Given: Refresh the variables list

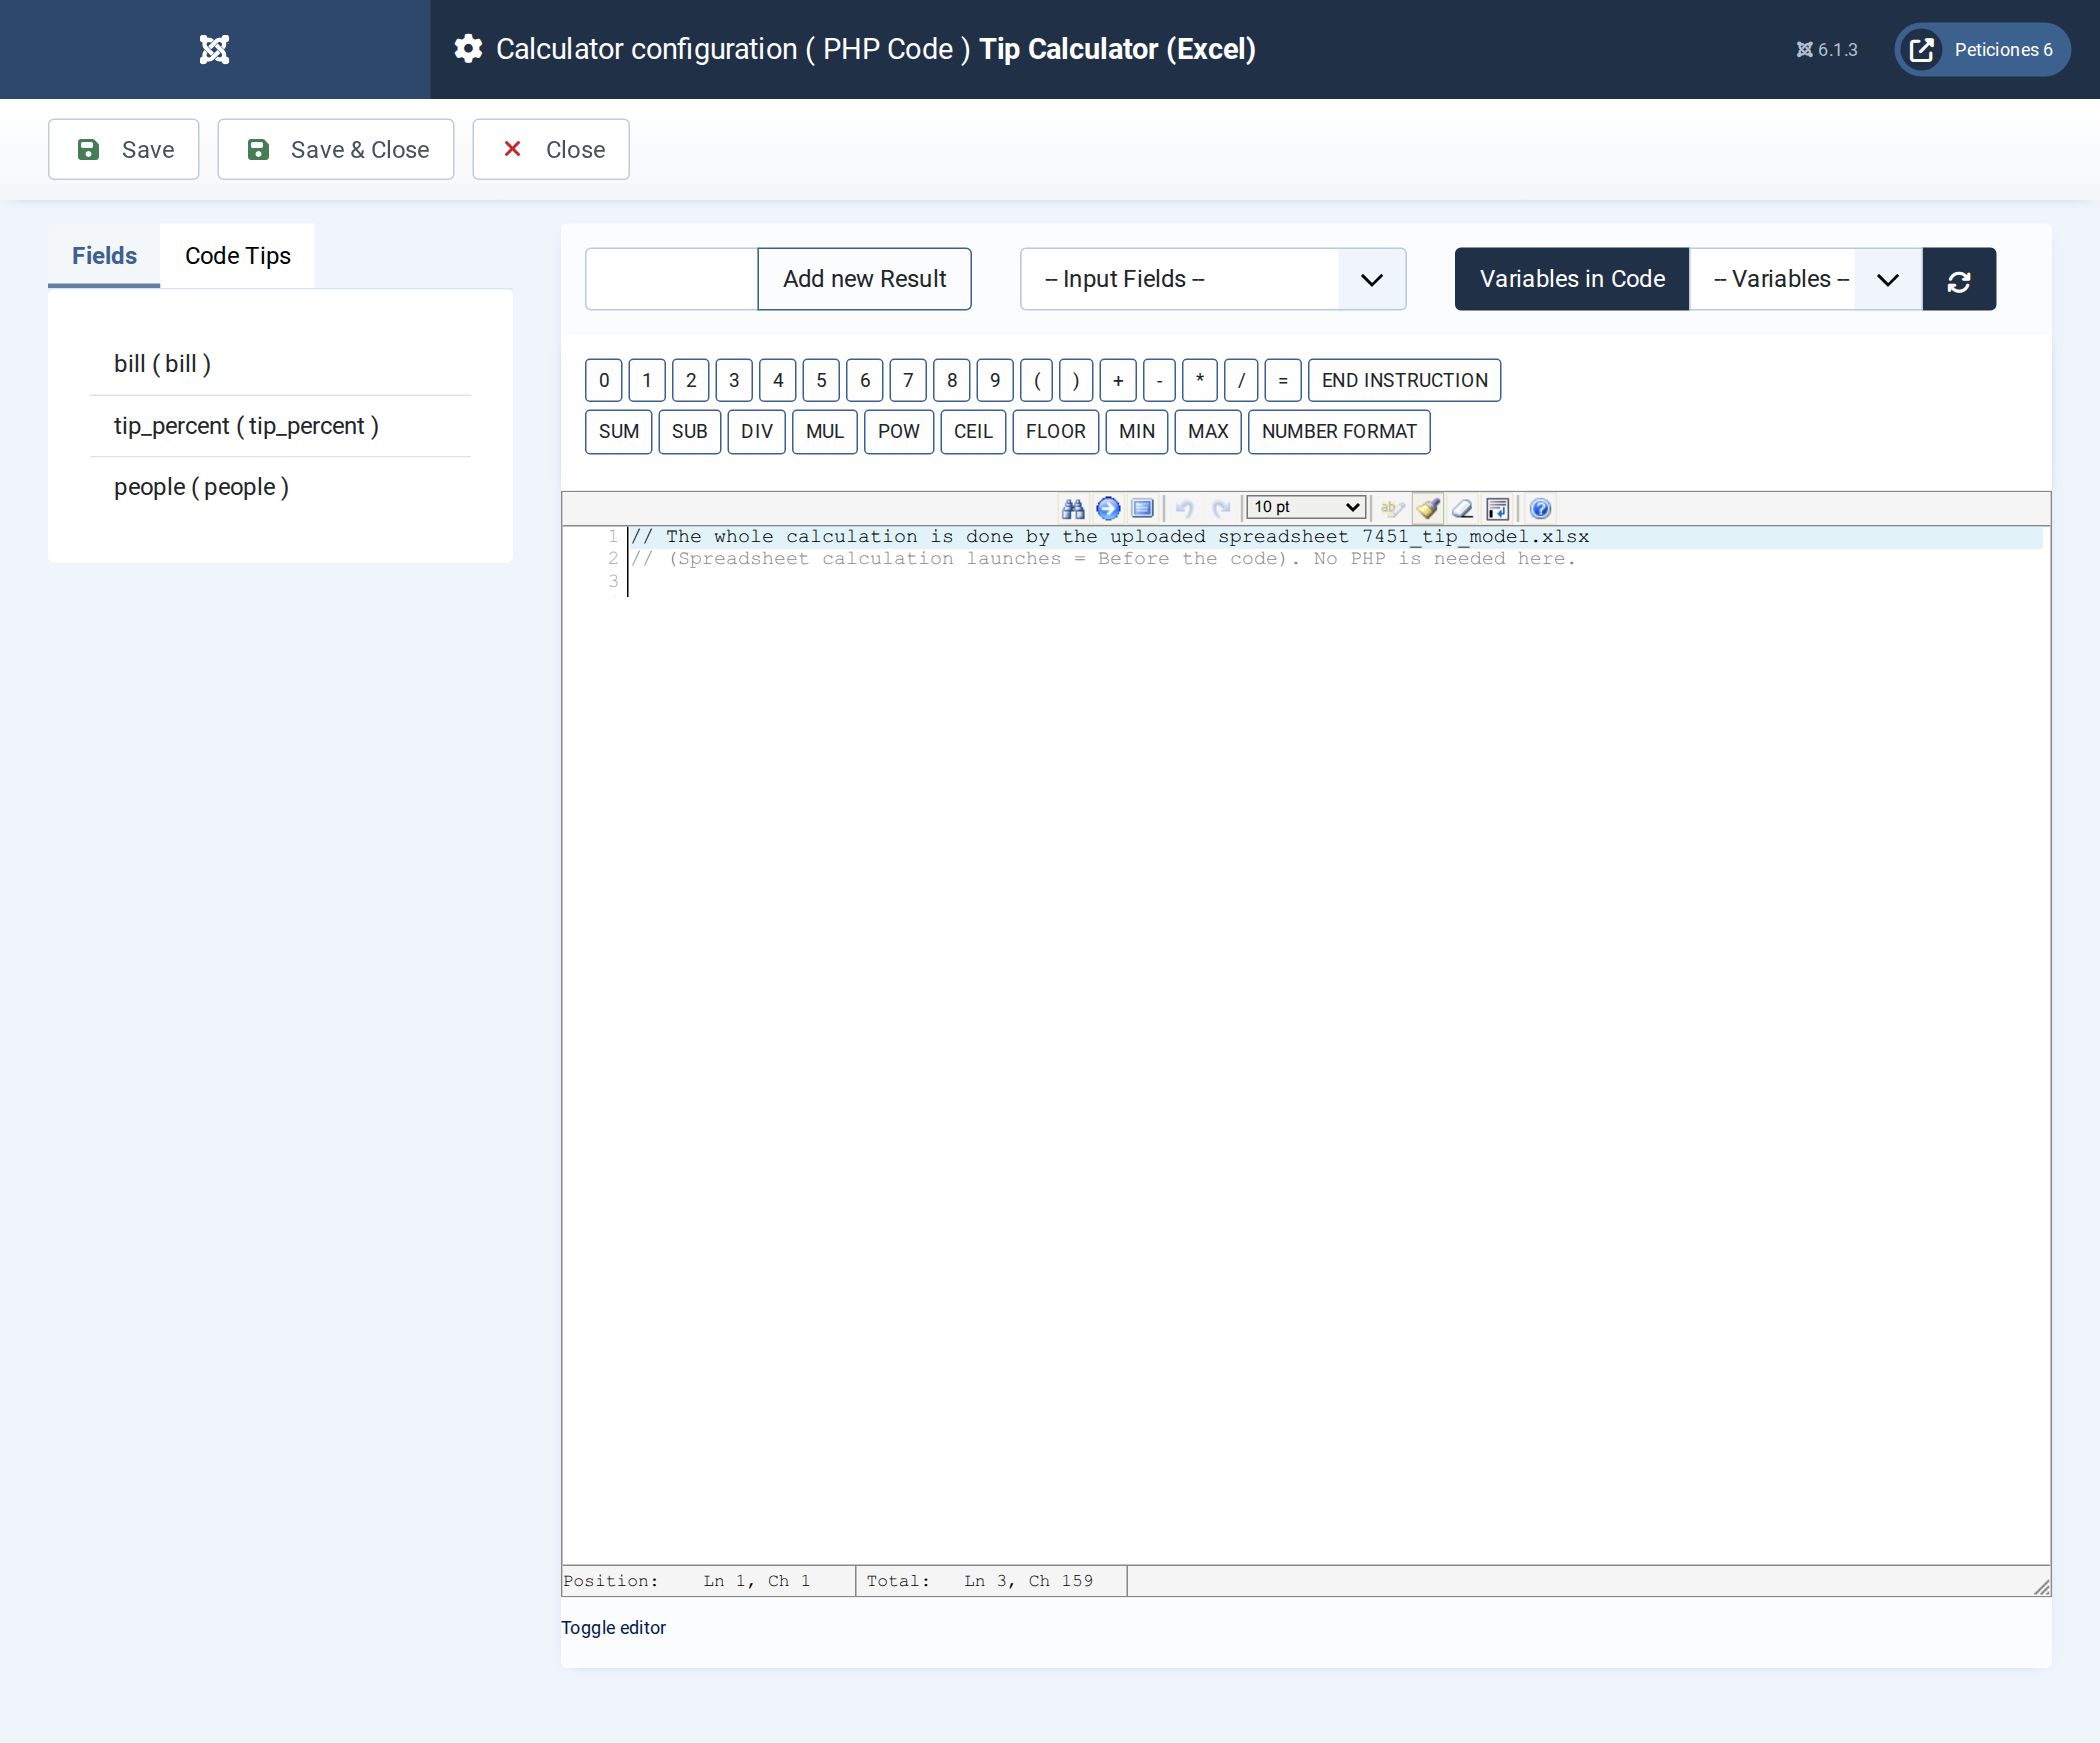Looking at the screenshot, I should pyautogui.click(x=1959, y=279).
